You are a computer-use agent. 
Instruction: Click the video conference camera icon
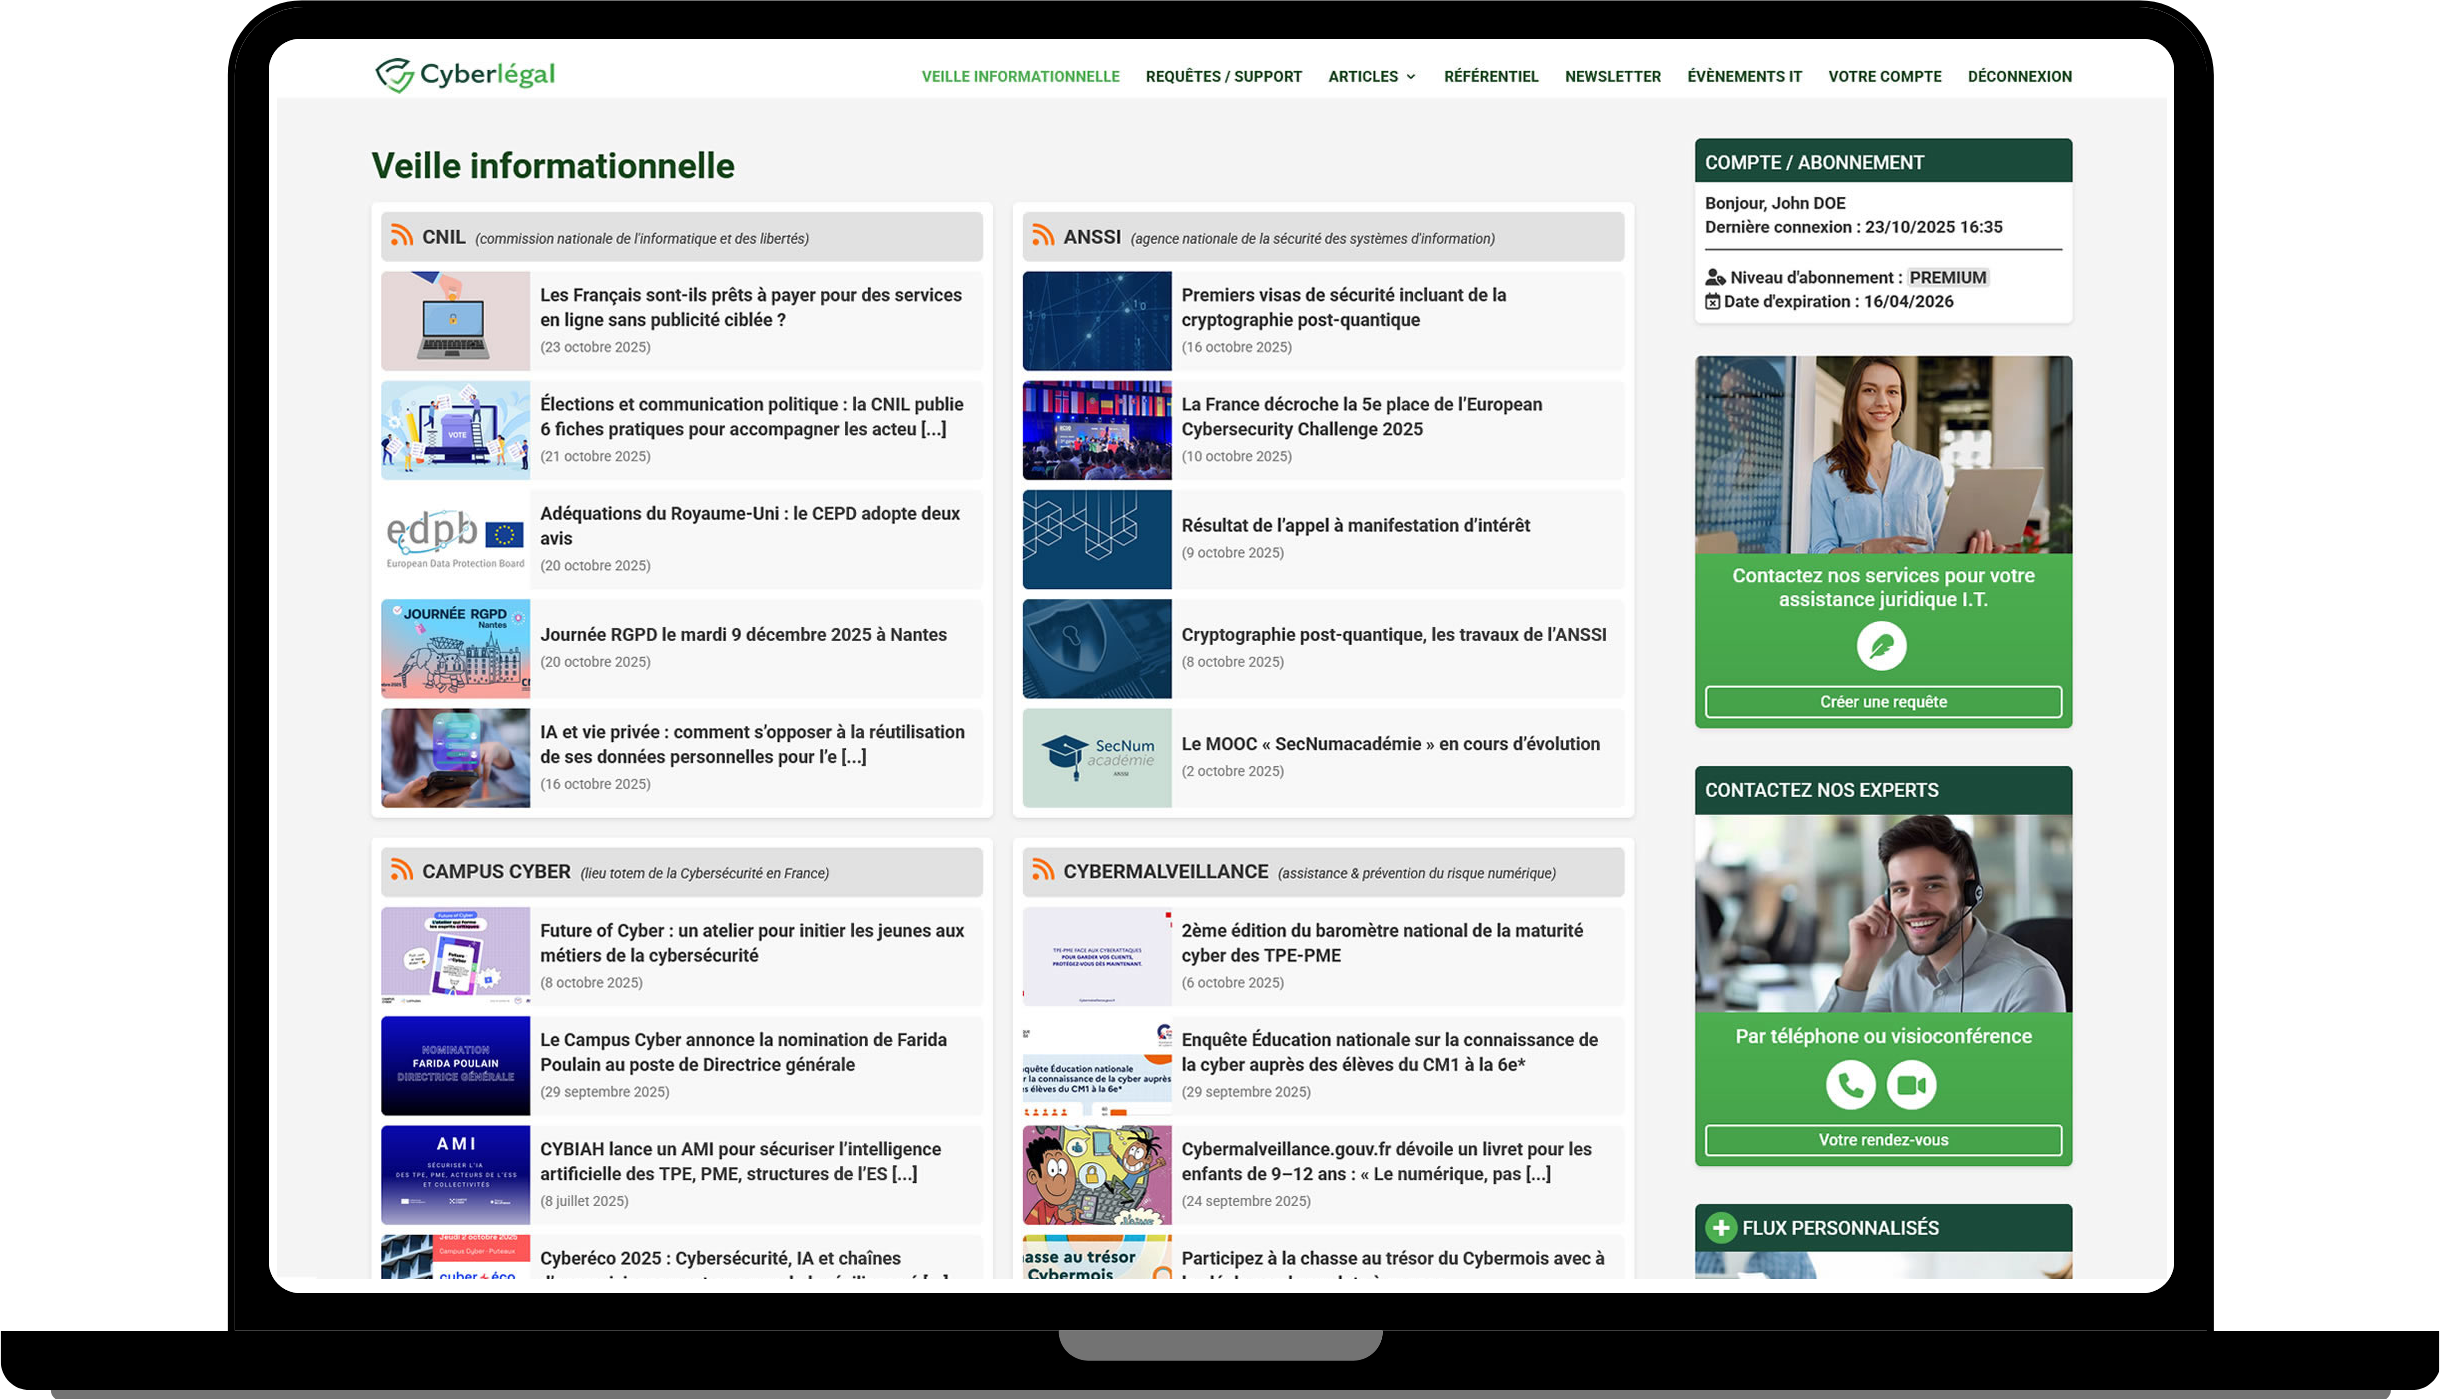pos(1912,1085)
